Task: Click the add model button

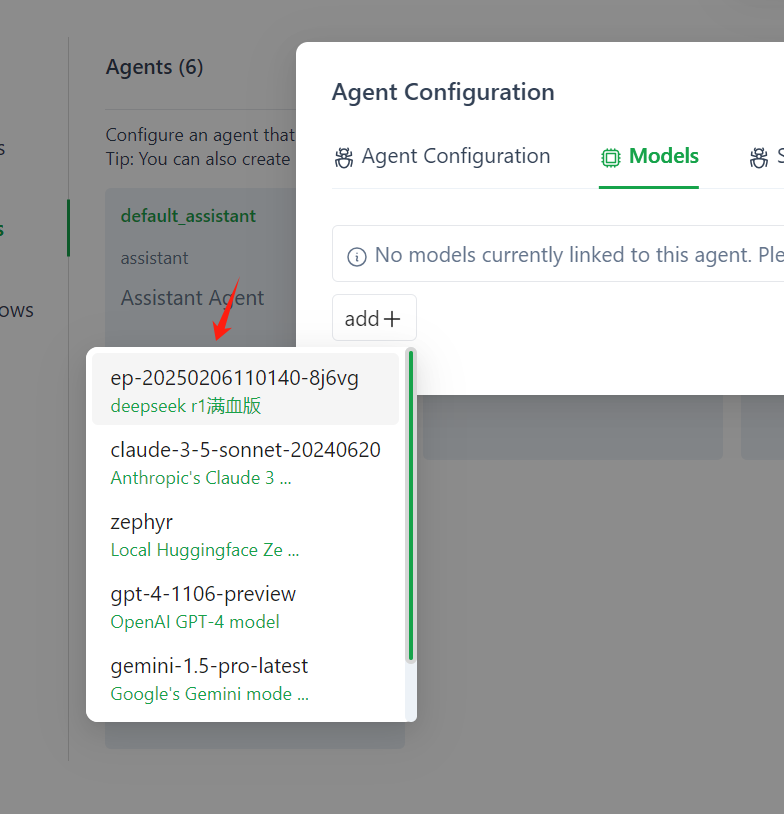Action: click(374, 318)
